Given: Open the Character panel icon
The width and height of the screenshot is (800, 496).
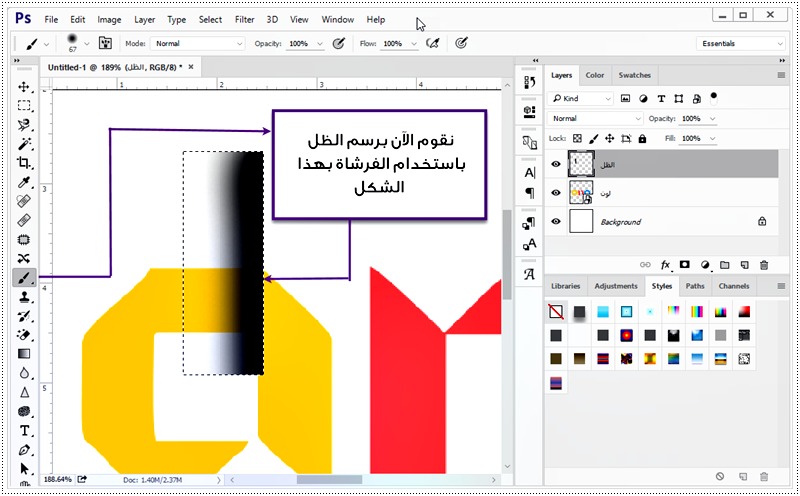Looking at the screenshot, I should click(x=530, y=173).
